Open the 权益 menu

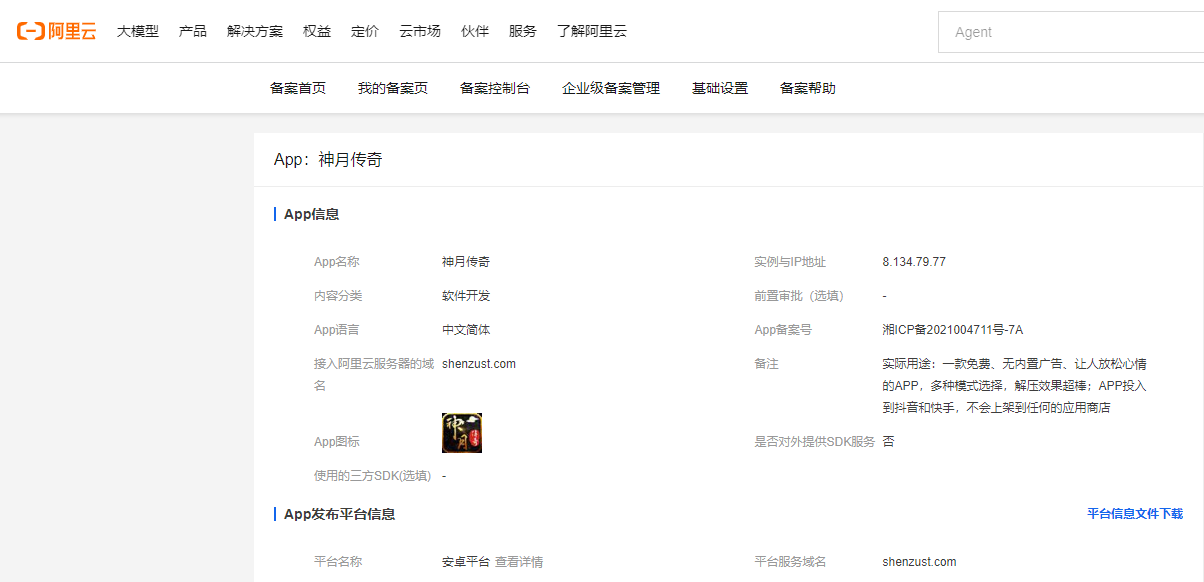(317, 31)
